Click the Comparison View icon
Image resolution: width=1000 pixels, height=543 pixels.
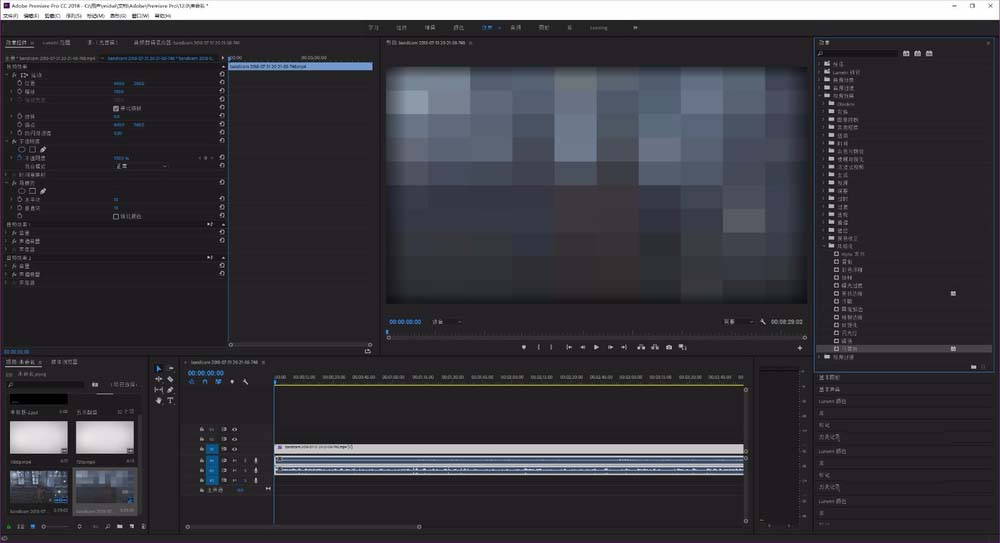pyautogui.click(x=682, y=347)
